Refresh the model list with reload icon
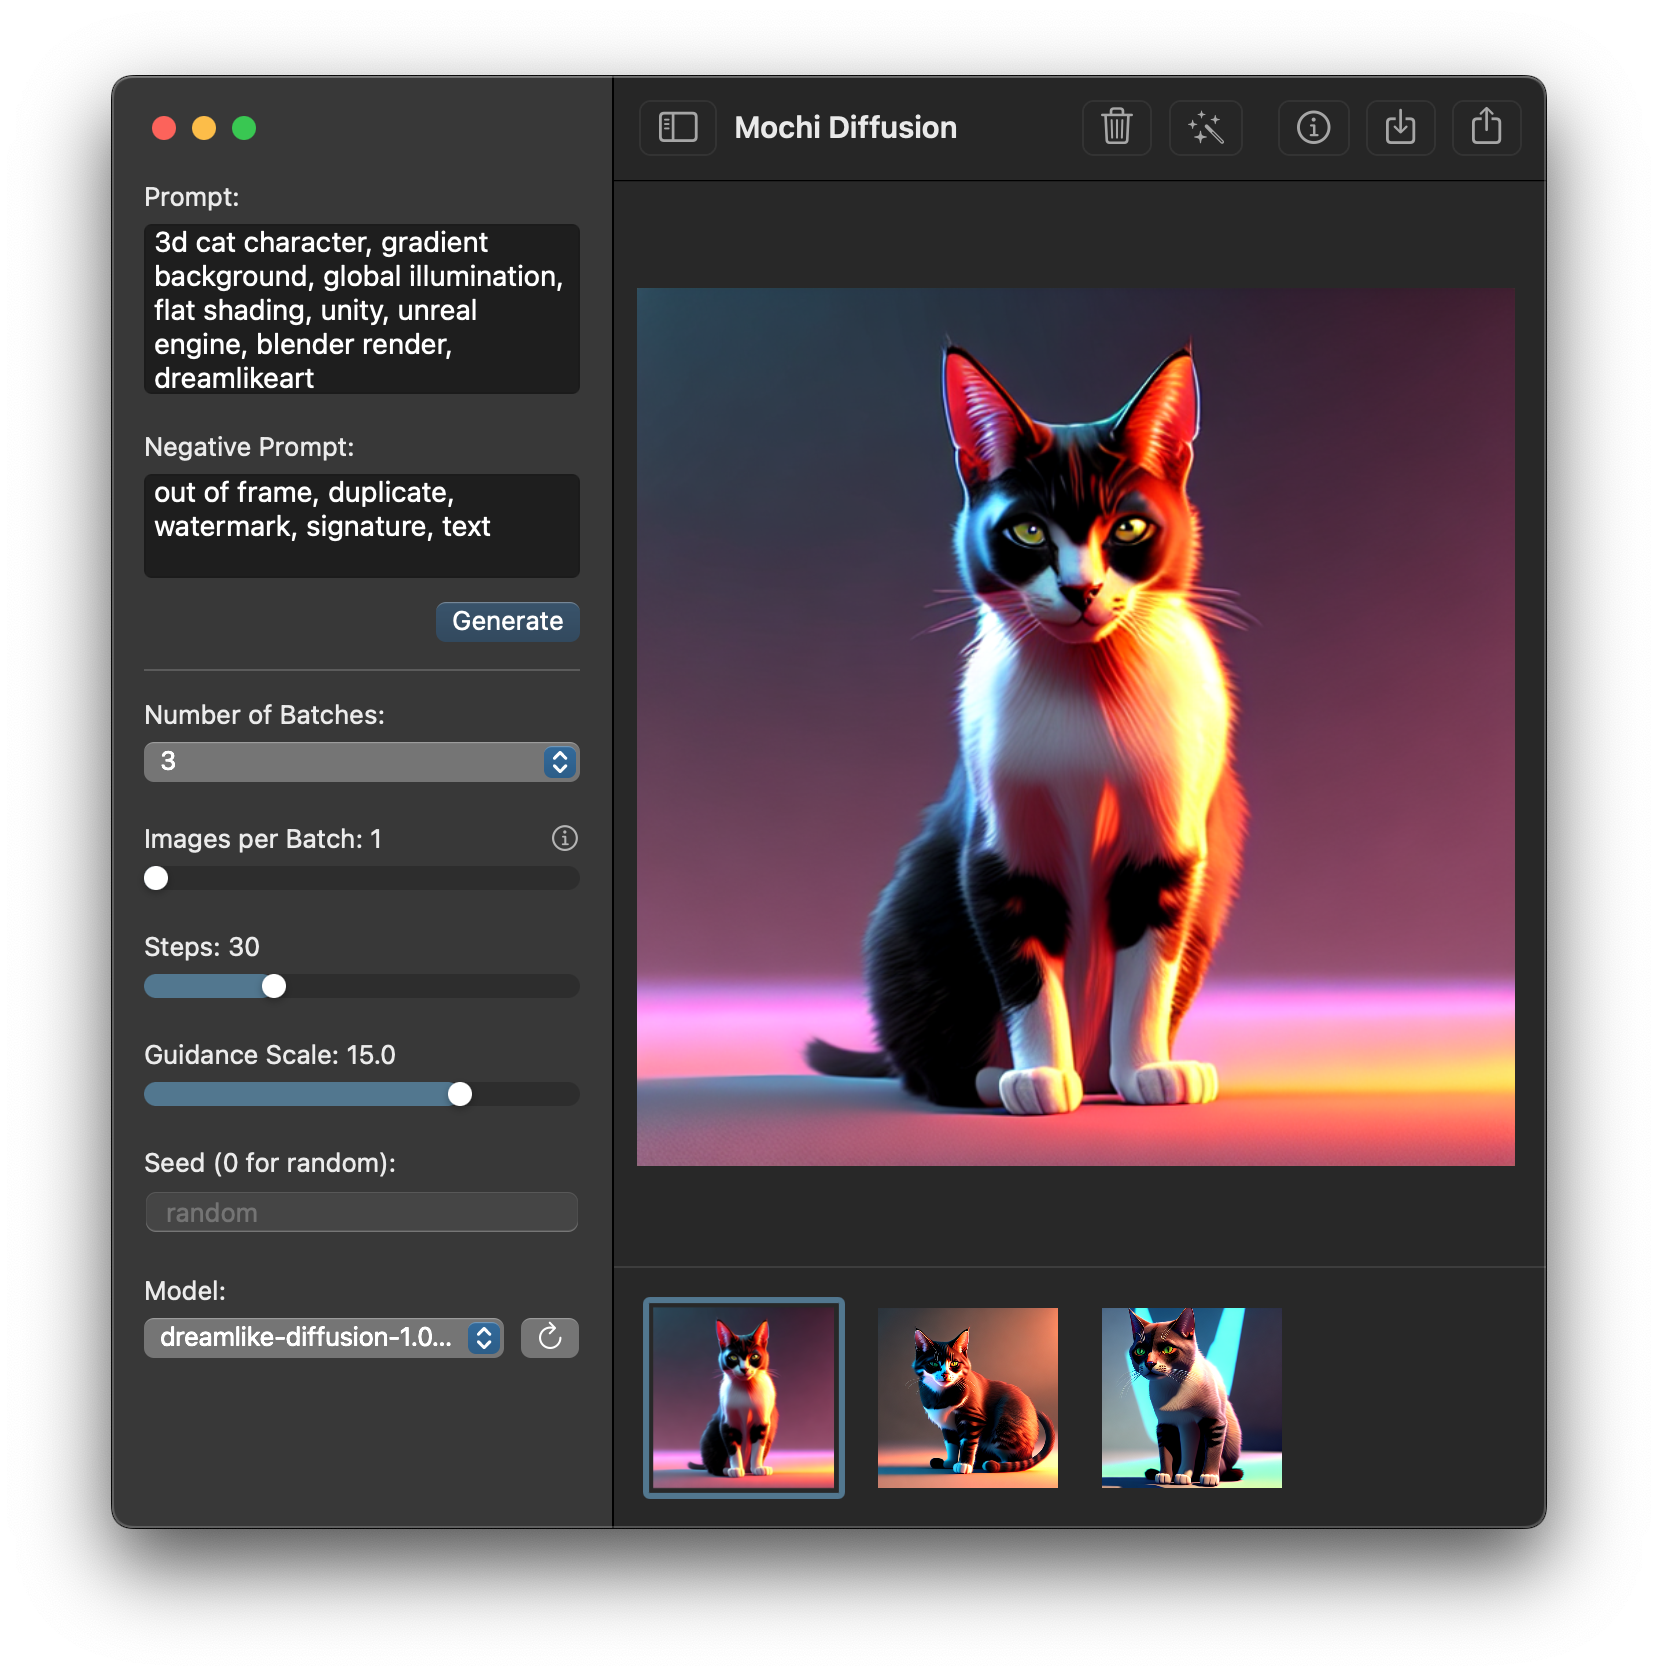The height and width of the screenshot is (1676, 1658). (x=550, y=1337)
